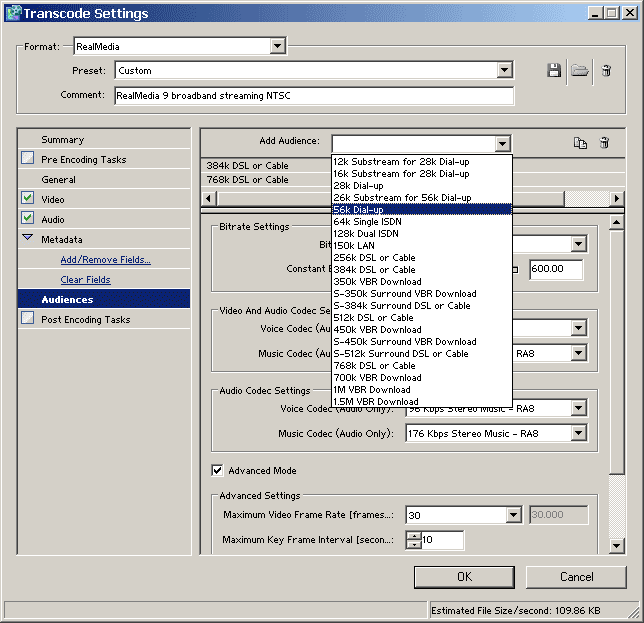Screen dimensions: 644x623
Task: Select 512k DSL or Cable option
Action: [422, 317]
